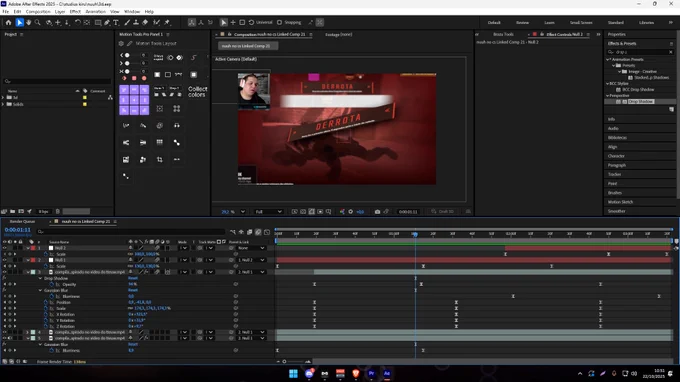Viewport: 680px width, 382px height.
Task: Collapse Drop Shadow effect group
Action: coord(40,278)
